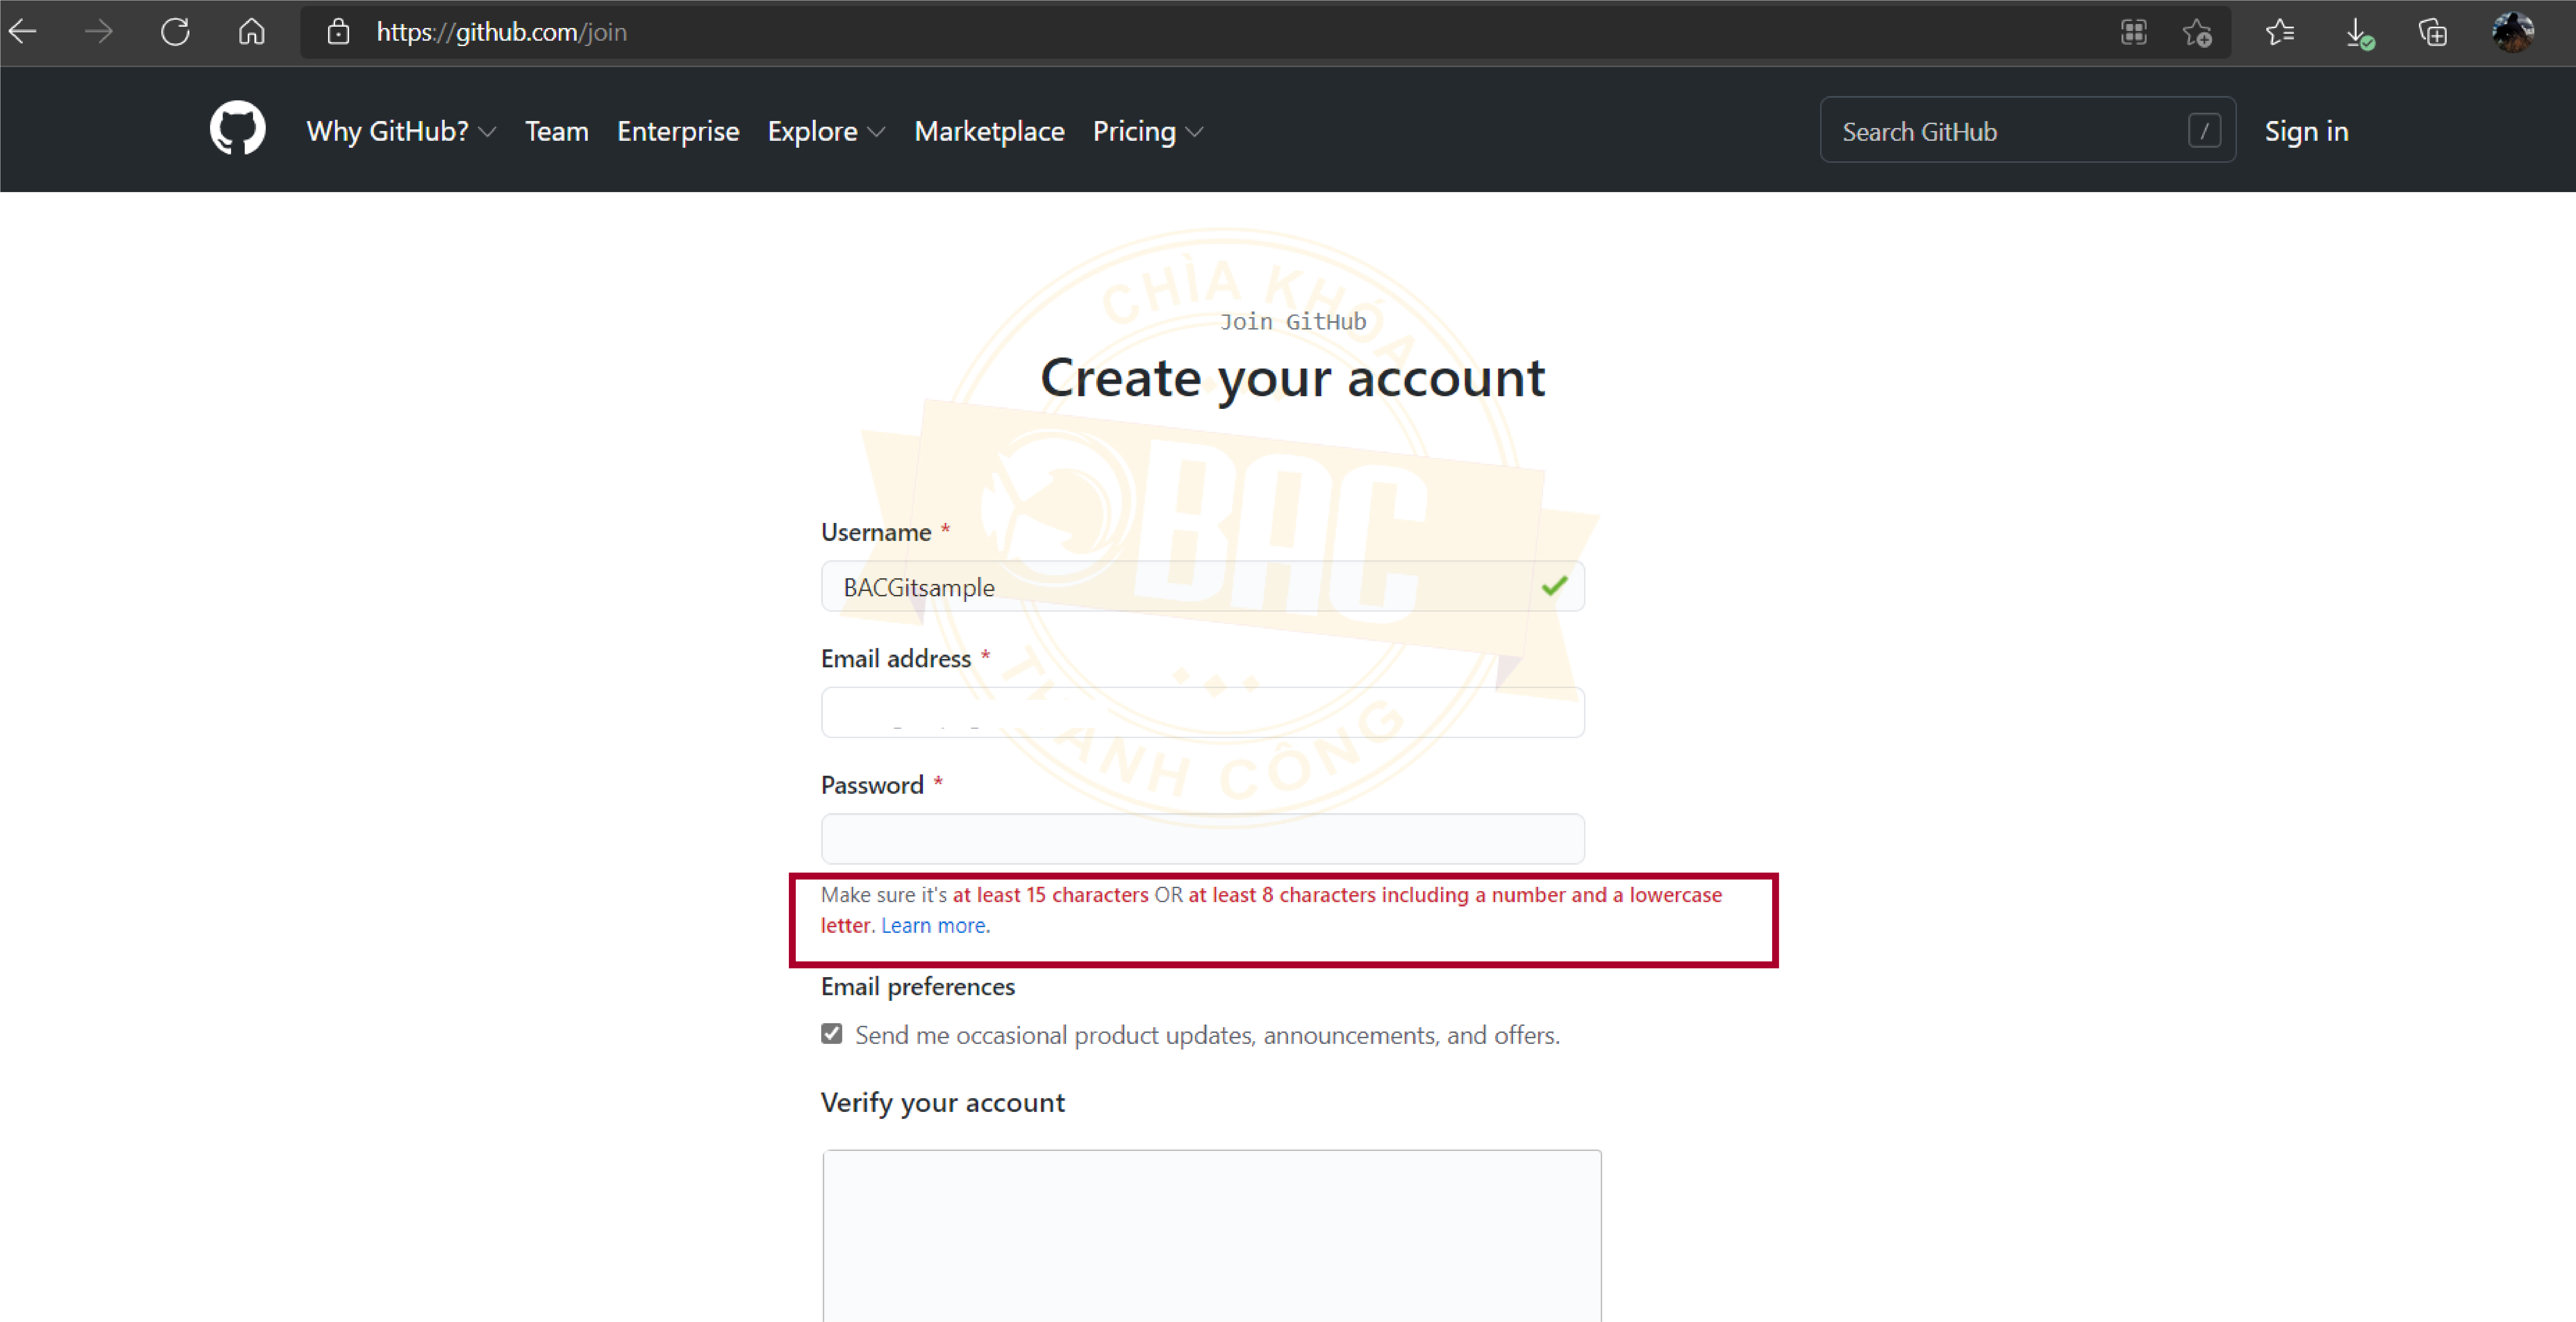Open the favorites list icon
The width and height of the screenshot is (2576, 1322).
click(x=2280, y=32)
